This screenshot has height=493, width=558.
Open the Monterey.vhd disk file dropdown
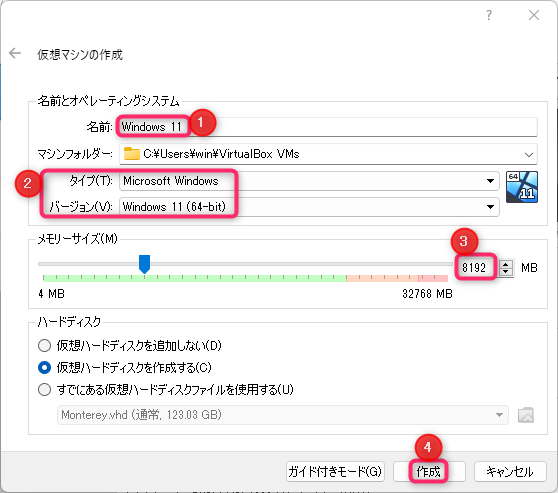(283, 415)
